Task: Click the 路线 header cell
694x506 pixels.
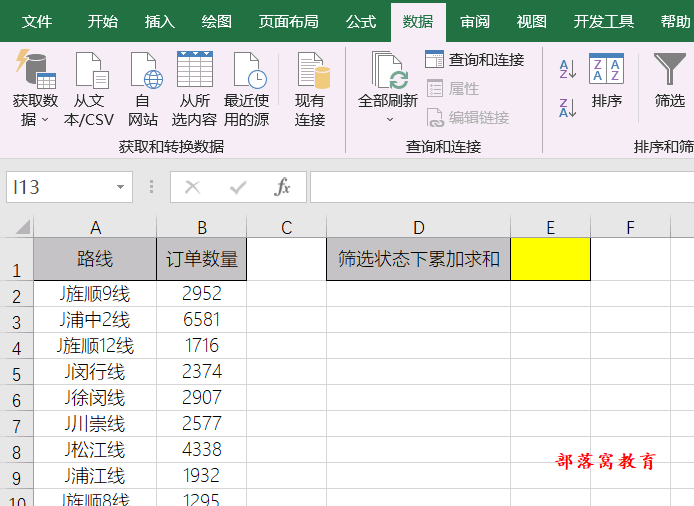Action: (x=95, y=259)
